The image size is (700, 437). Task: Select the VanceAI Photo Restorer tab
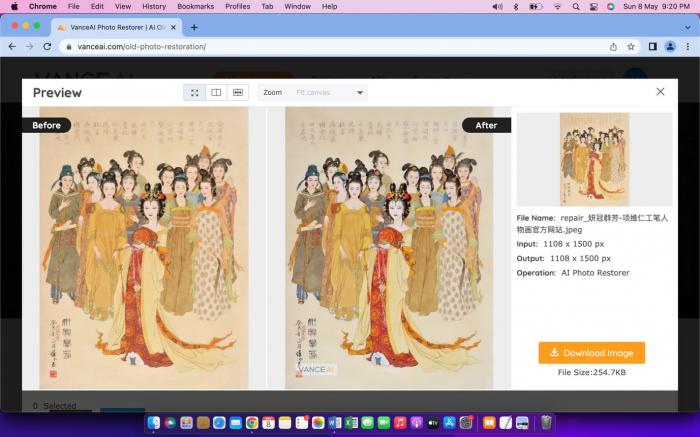point(117,27)
